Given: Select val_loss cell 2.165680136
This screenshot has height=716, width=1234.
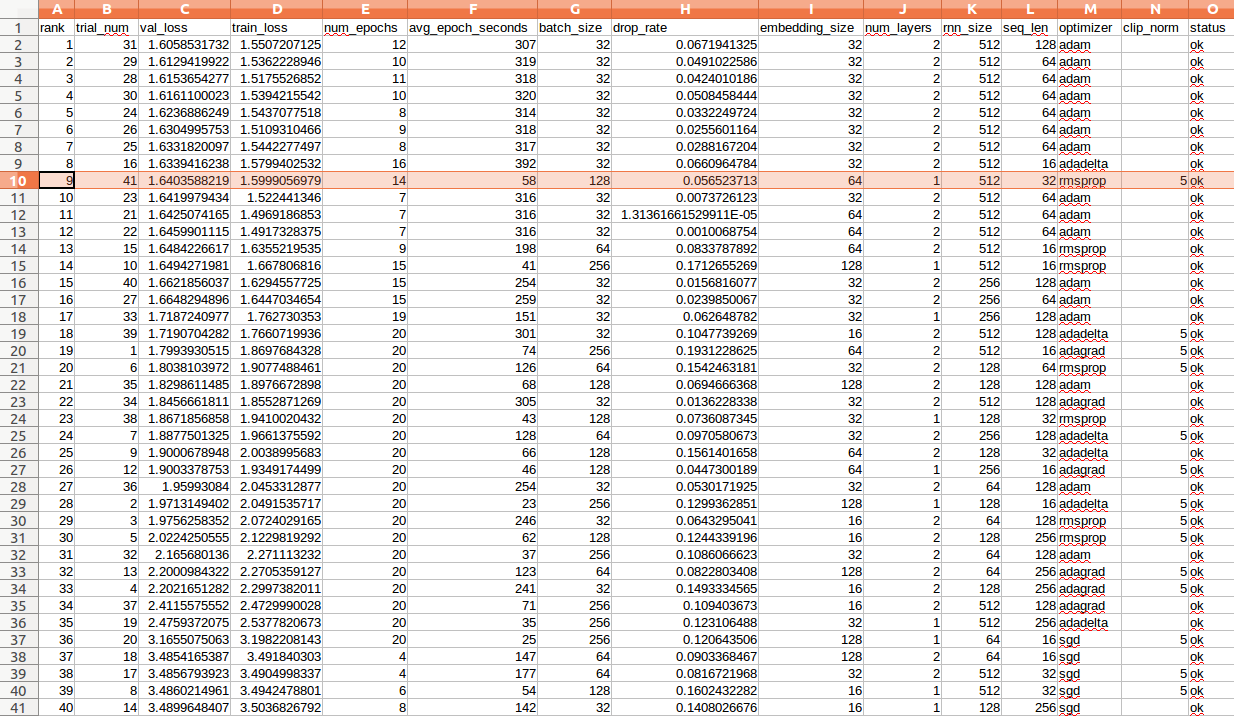Looking at the screenshot, I should (x=187, y=554).
